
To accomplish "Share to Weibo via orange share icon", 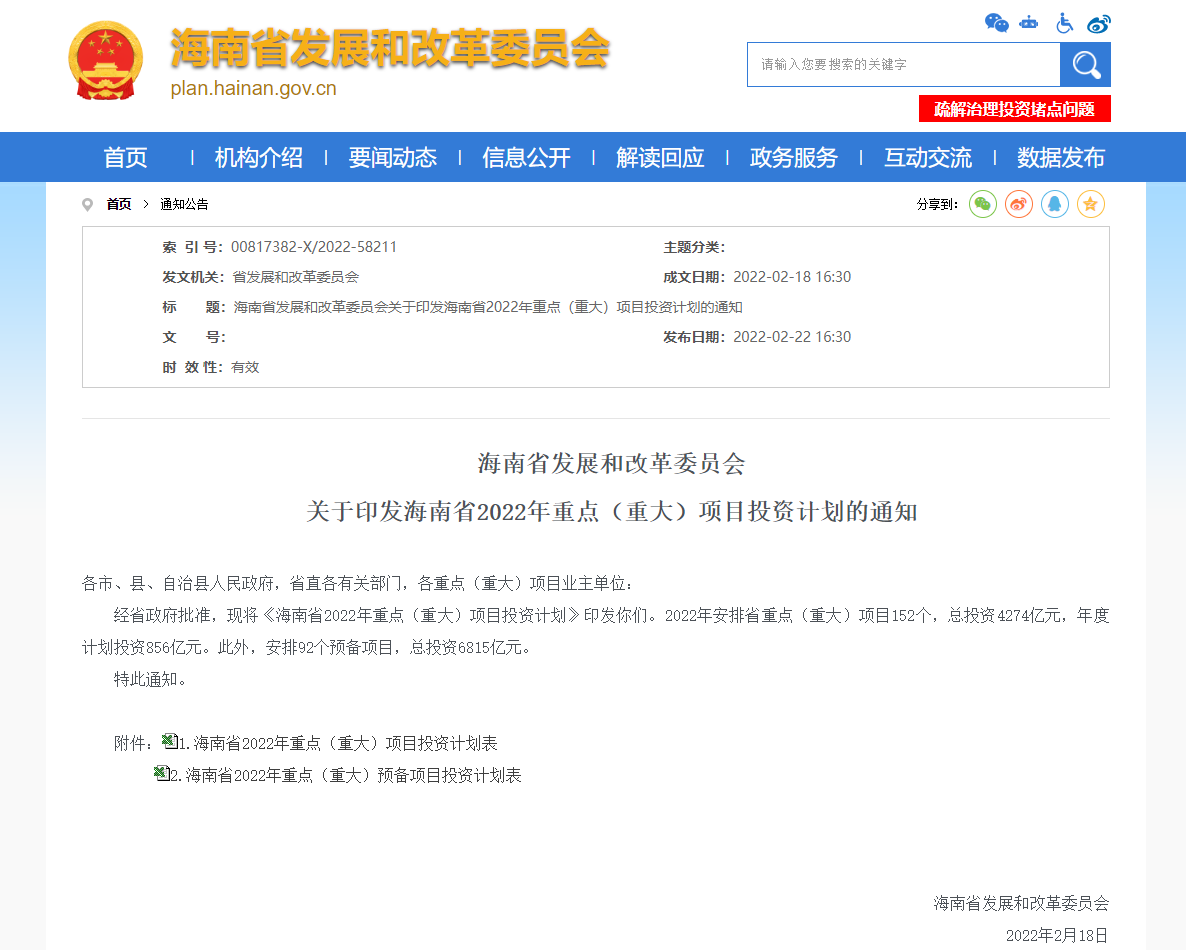I will [1019, 204].
